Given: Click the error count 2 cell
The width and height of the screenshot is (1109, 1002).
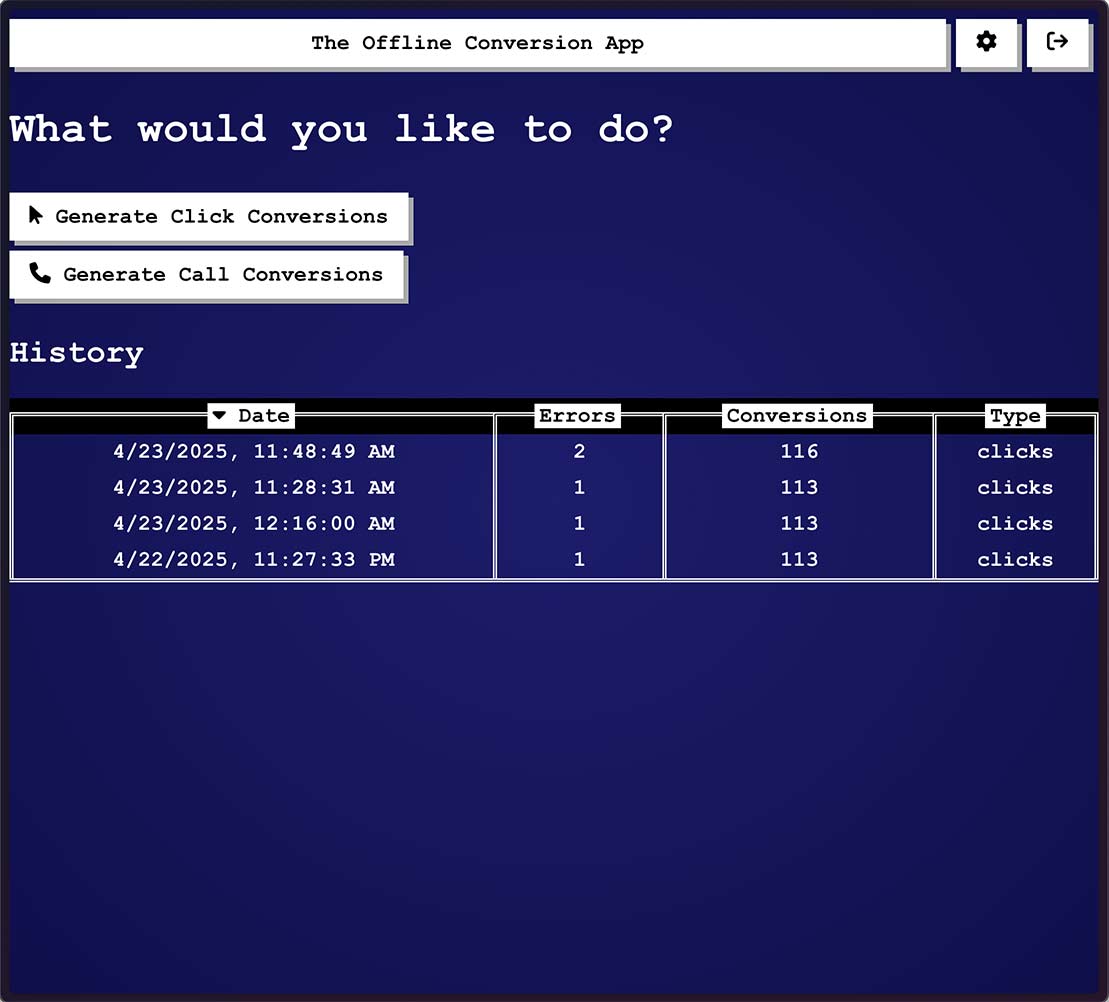Looking at the screenshot, I should click(579, 452).
